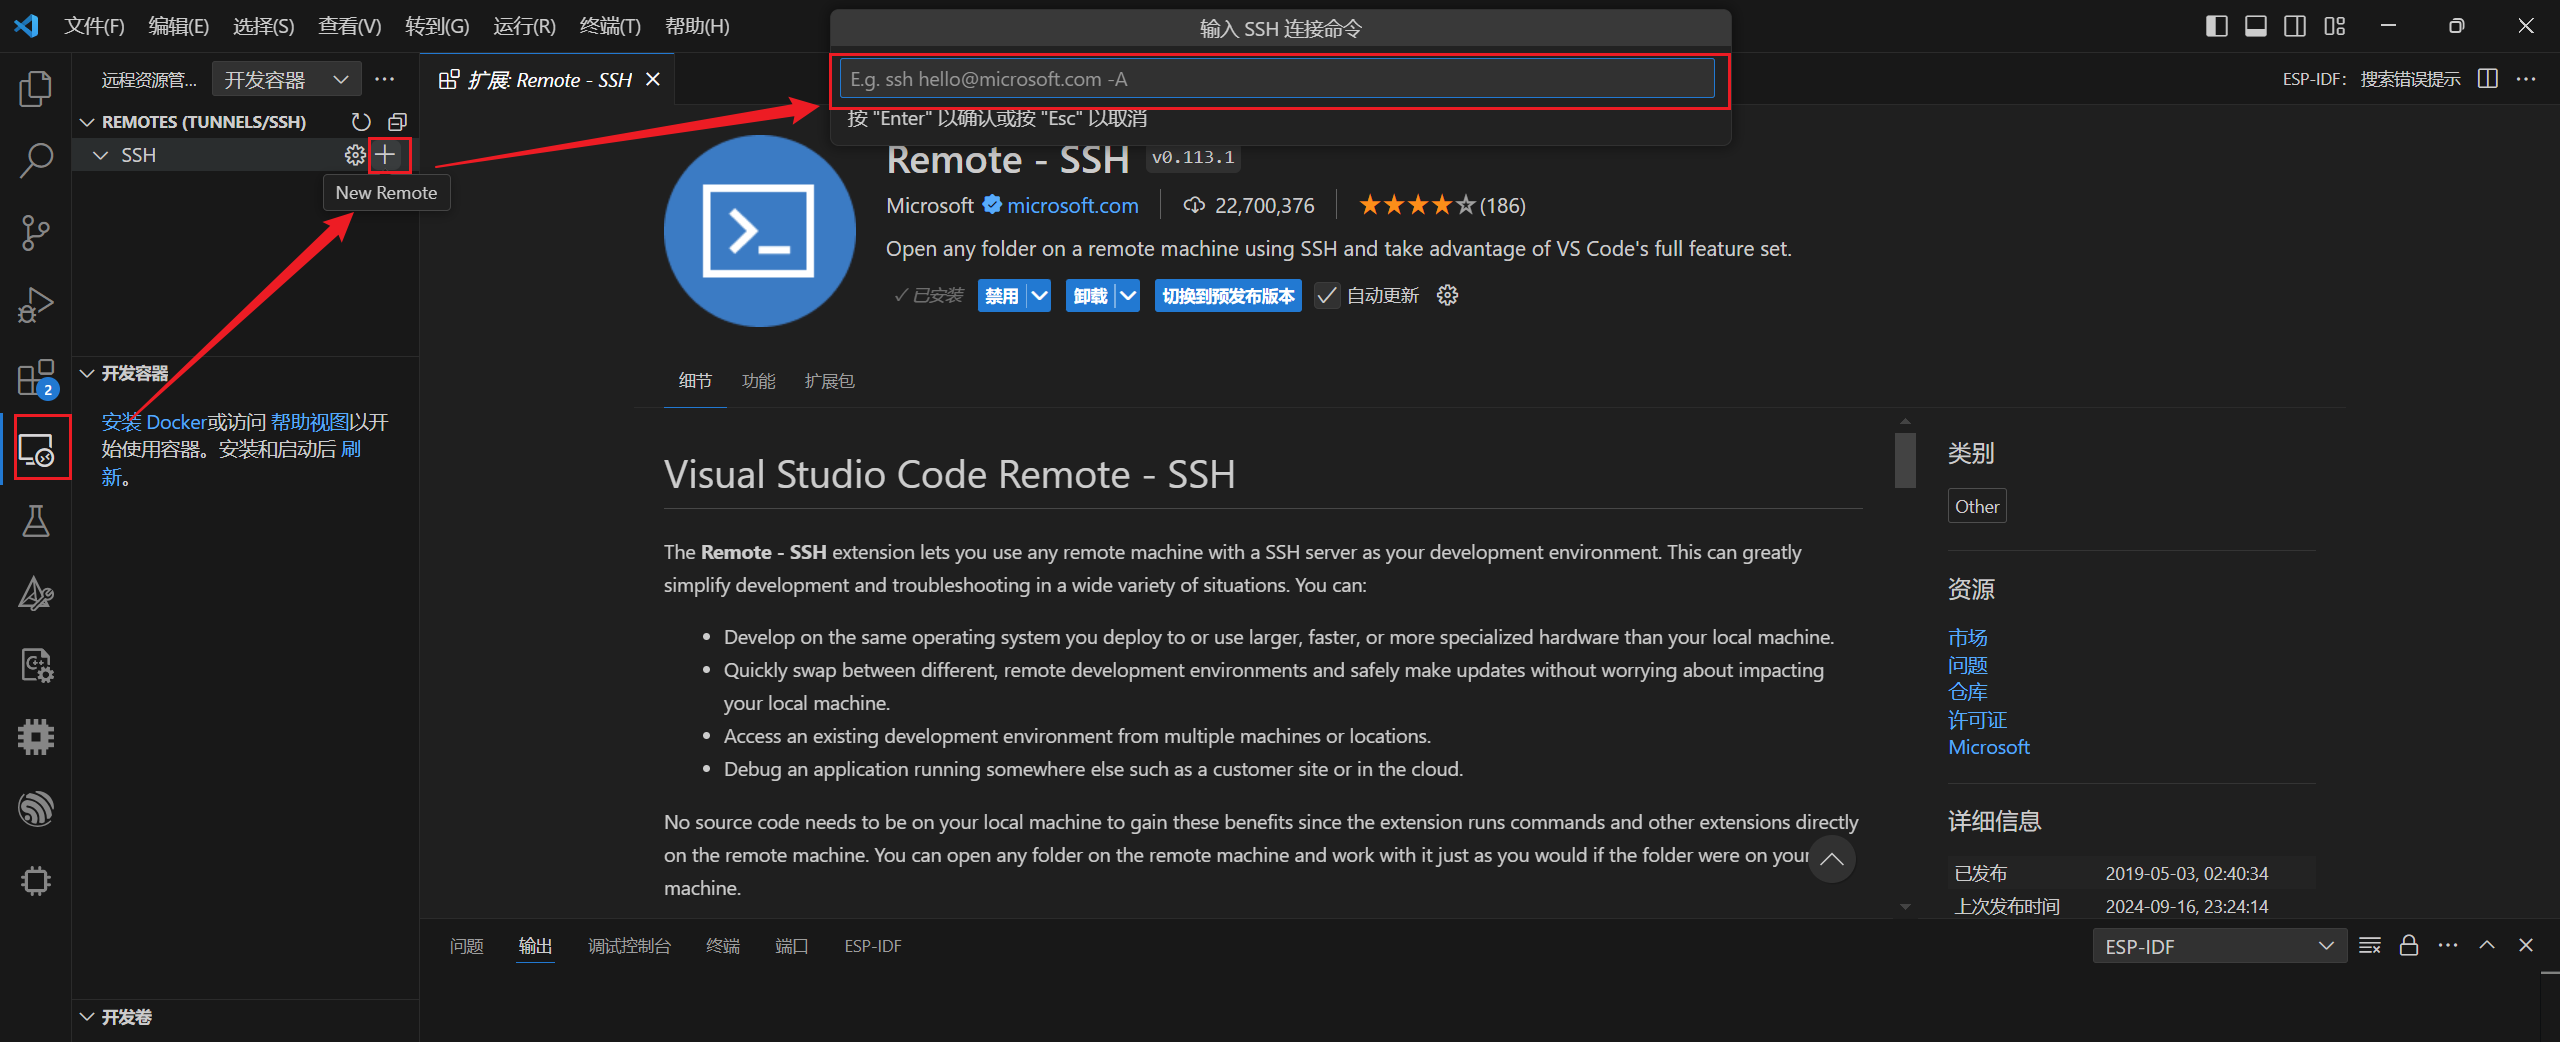Open extension settings gear next to 自动更新
The image size is (2560, 1042).
(x=1447, y=295)
